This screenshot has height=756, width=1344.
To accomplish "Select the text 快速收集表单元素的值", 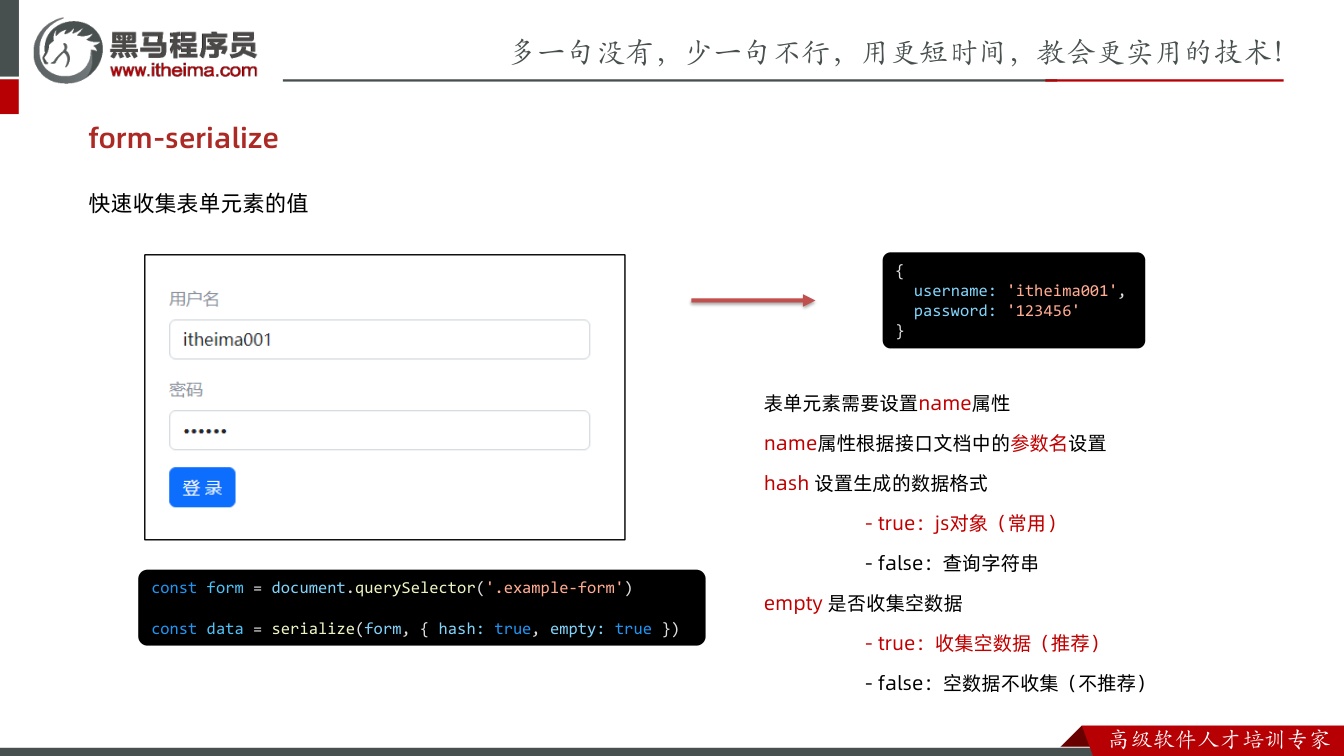I will (x=198, y=203).
